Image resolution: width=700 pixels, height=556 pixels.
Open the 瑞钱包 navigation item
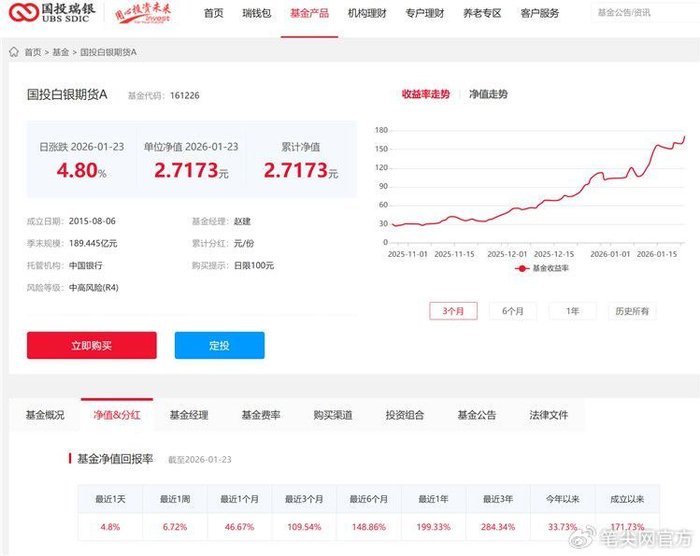click(257, 13)
